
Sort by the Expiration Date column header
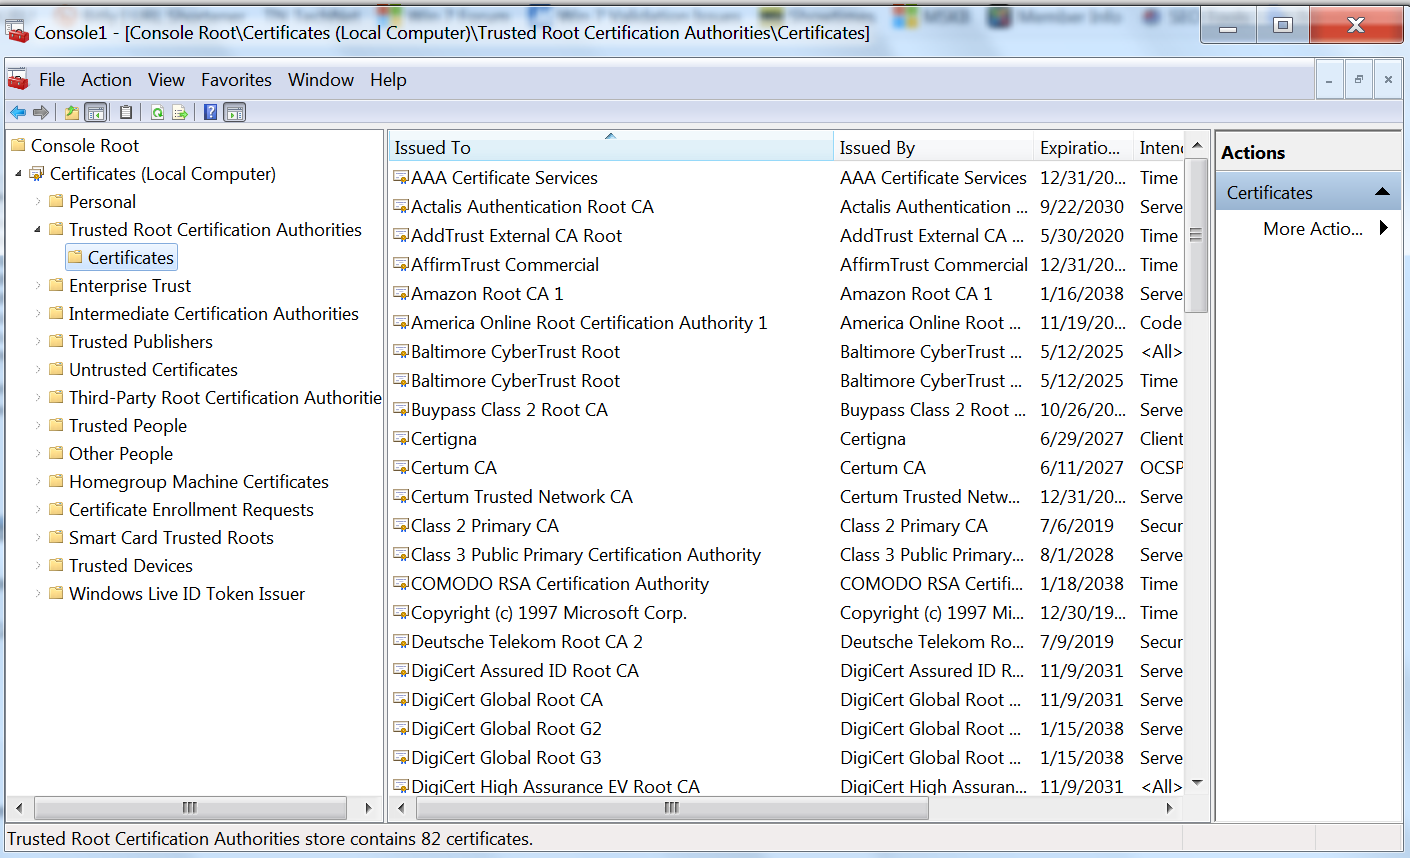1083,147
